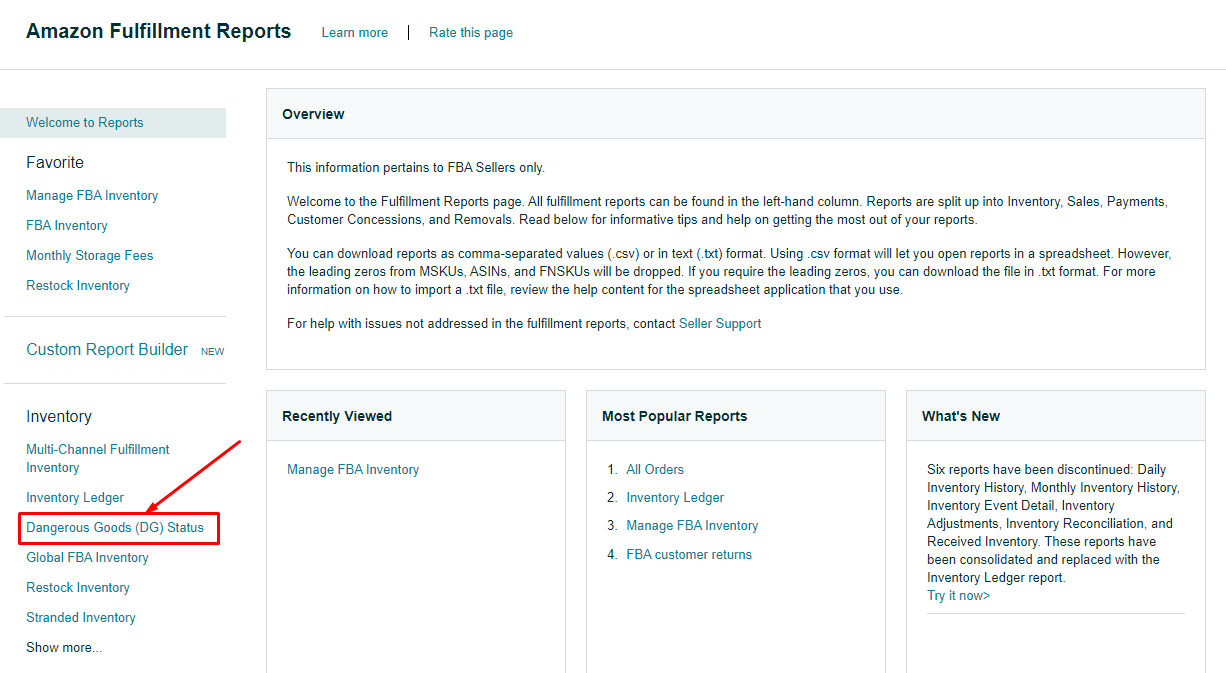Click Rate this page link

pyautogui.click(x=471, y=33)
